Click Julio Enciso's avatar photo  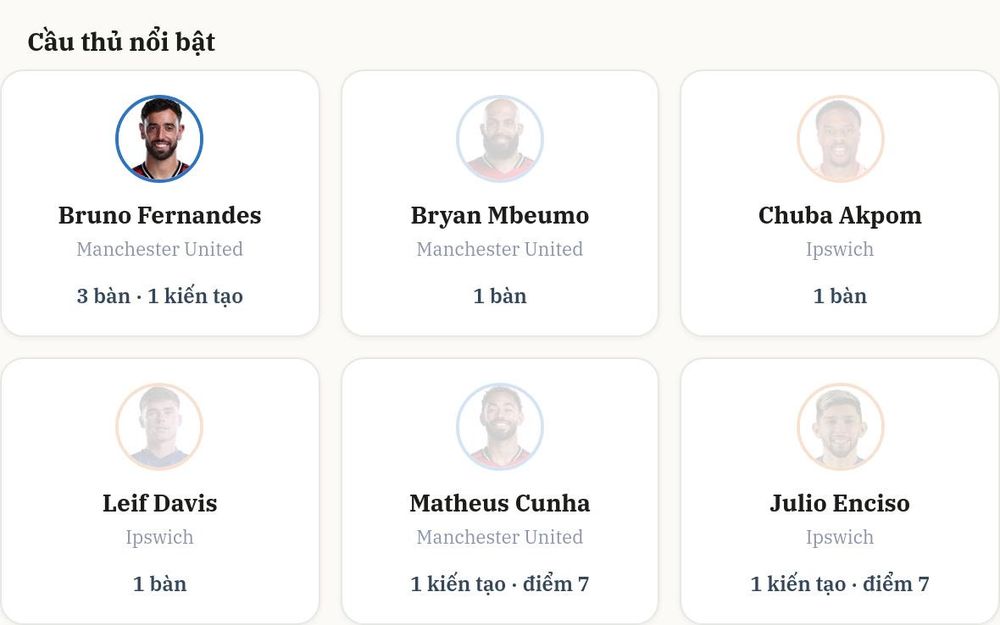[x=840, y=427]
